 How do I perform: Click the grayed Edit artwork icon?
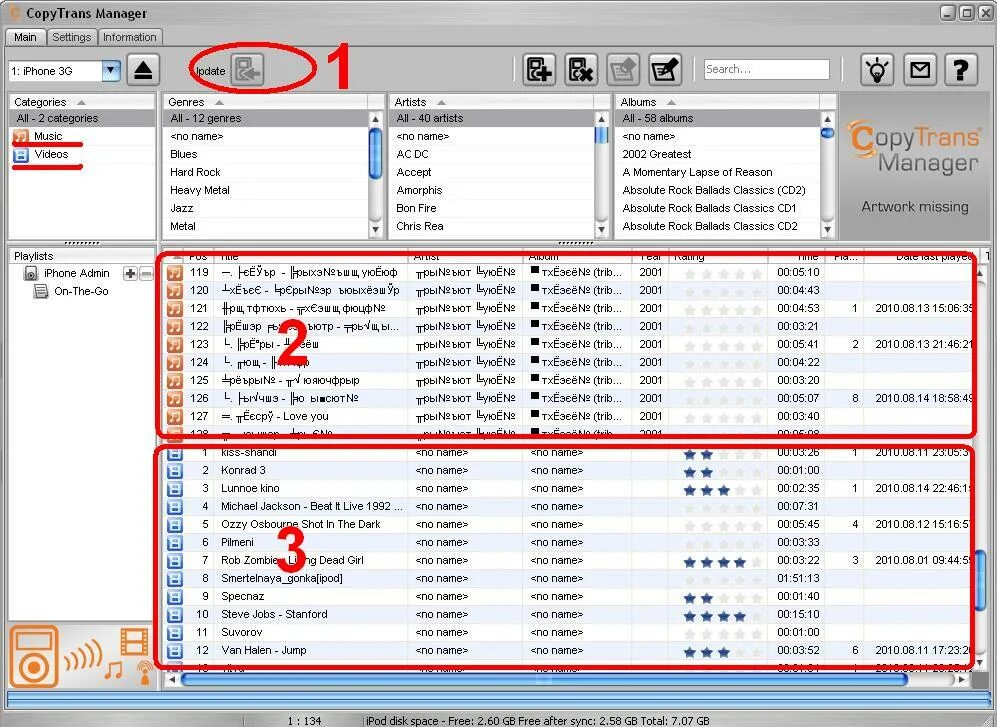[x=623, y=70]
